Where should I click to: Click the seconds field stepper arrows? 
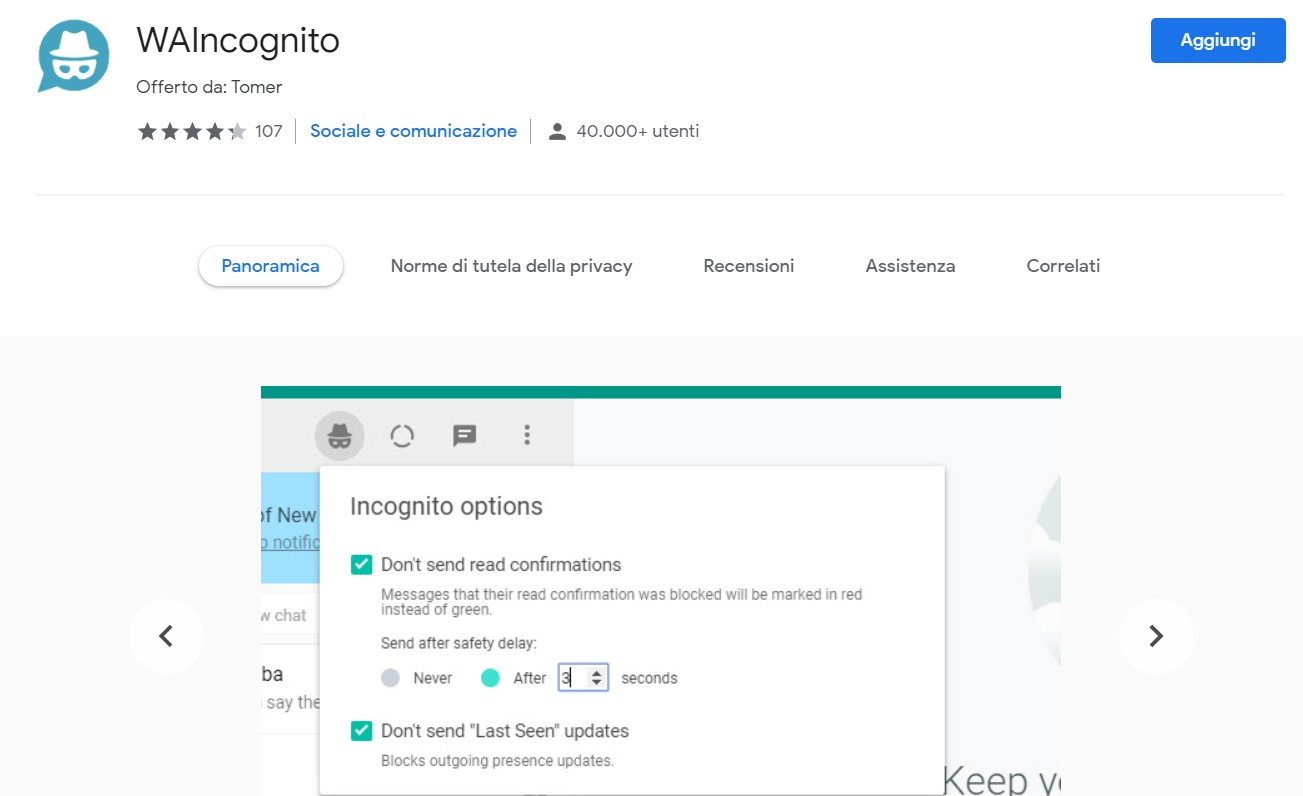click(x=597, y=678)
